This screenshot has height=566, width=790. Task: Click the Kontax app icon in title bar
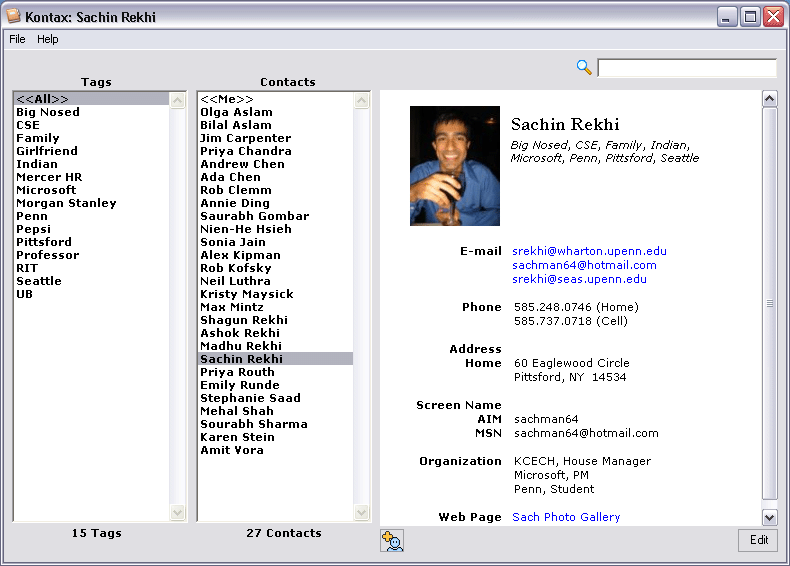[x=14, y=16]
